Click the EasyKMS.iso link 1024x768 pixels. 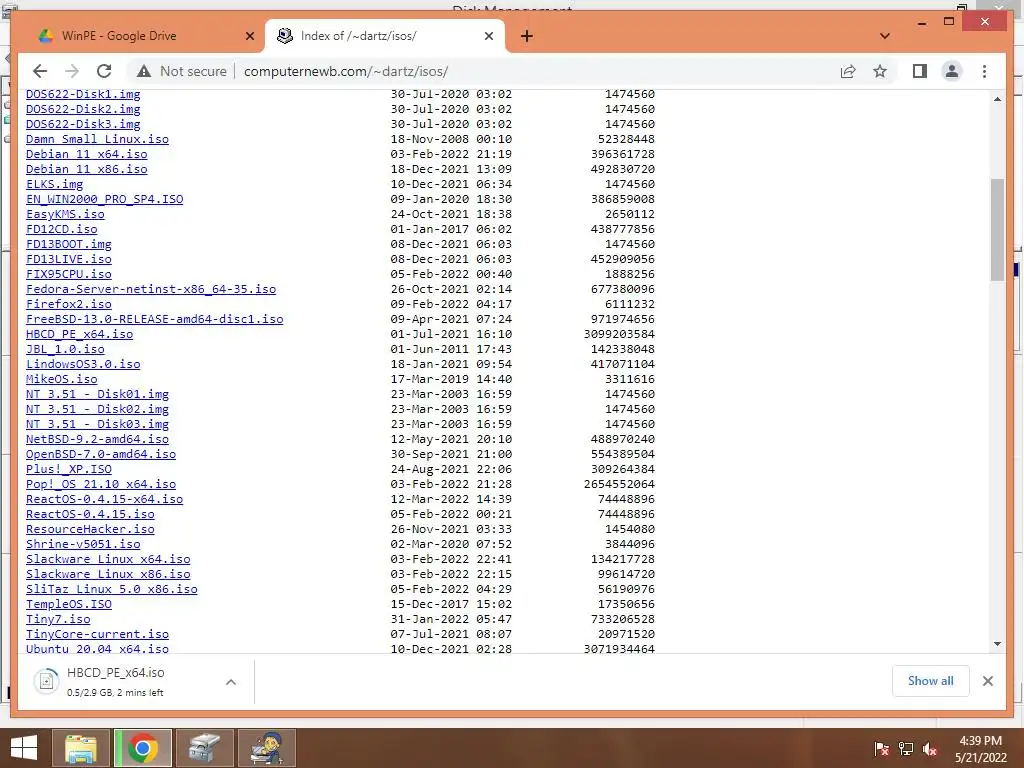(65, 214)
